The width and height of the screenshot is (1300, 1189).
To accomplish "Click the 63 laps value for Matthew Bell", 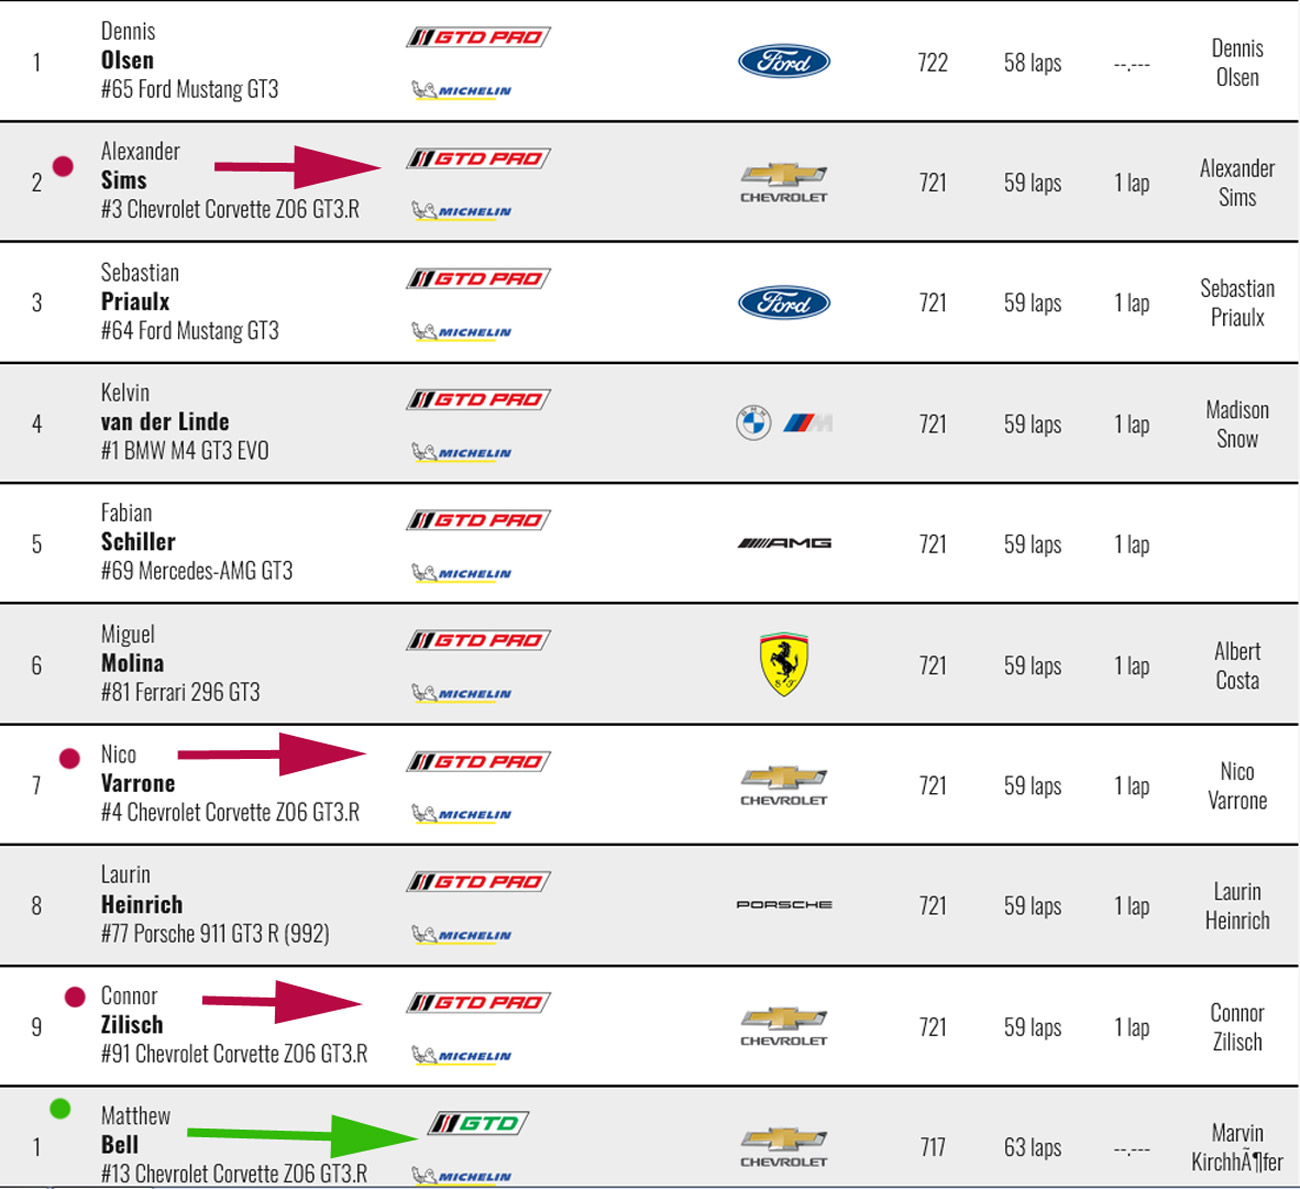I will tap(1032, 1147).
